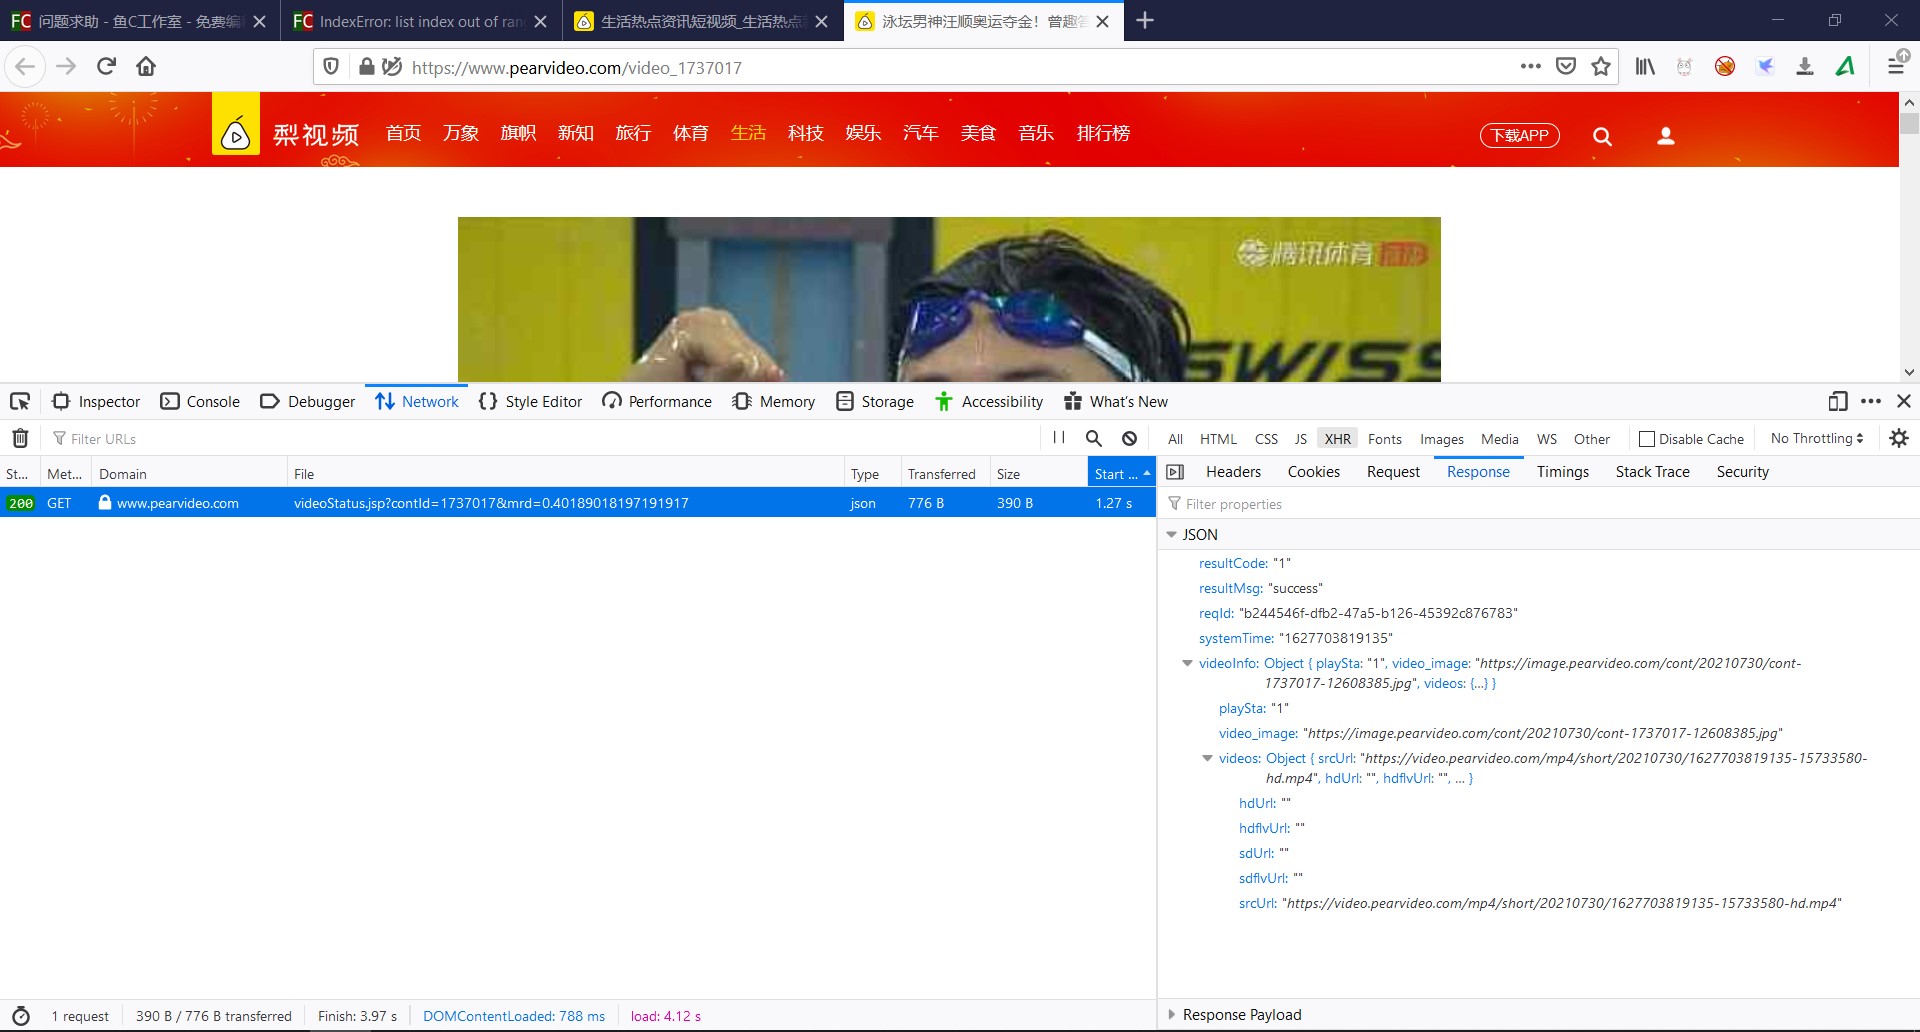Image resolution: width=1920 pixels, height=1032 pixels.
Task: Switch to the Console tab
Action: [200, 401]
